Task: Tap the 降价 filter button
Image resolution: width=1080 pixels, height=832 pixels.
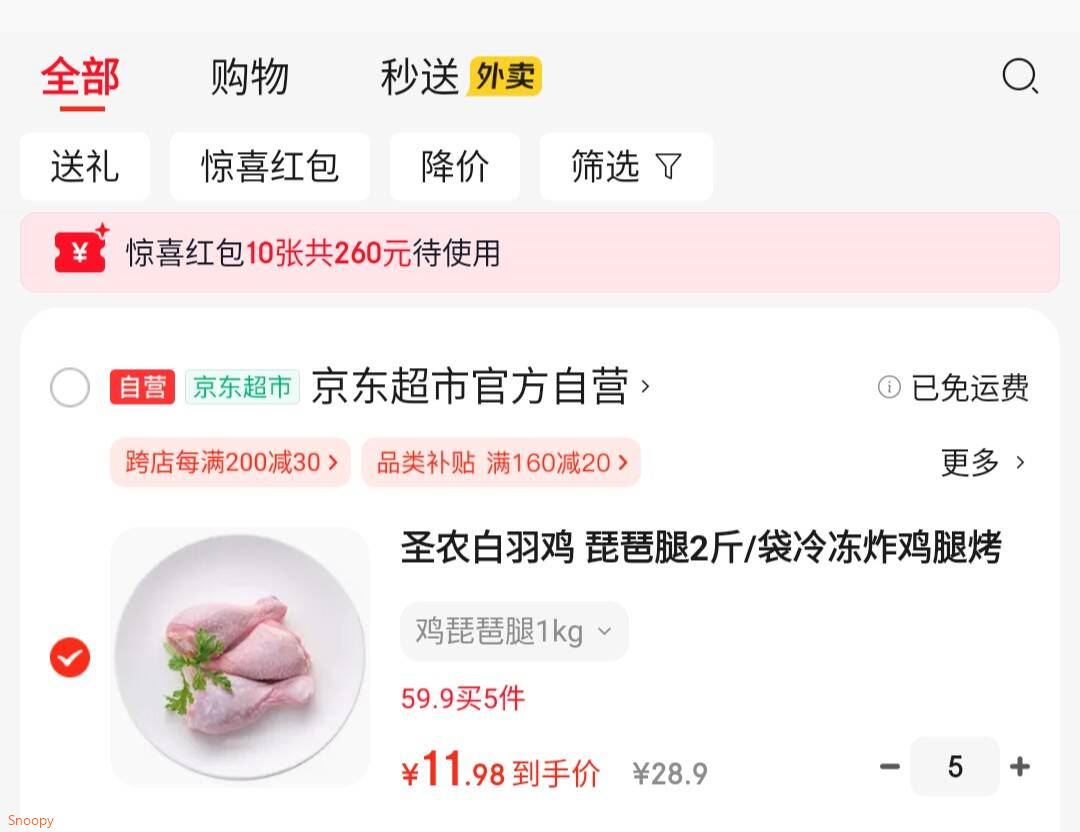Action: coord(455,166)
